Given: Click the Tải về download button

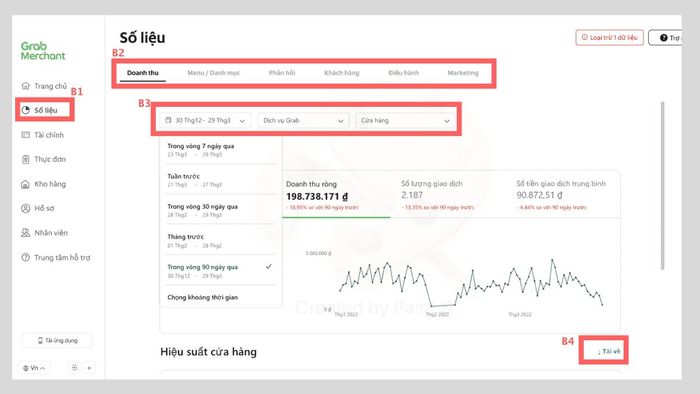Looking at the screenshot, I should [608, 351].
